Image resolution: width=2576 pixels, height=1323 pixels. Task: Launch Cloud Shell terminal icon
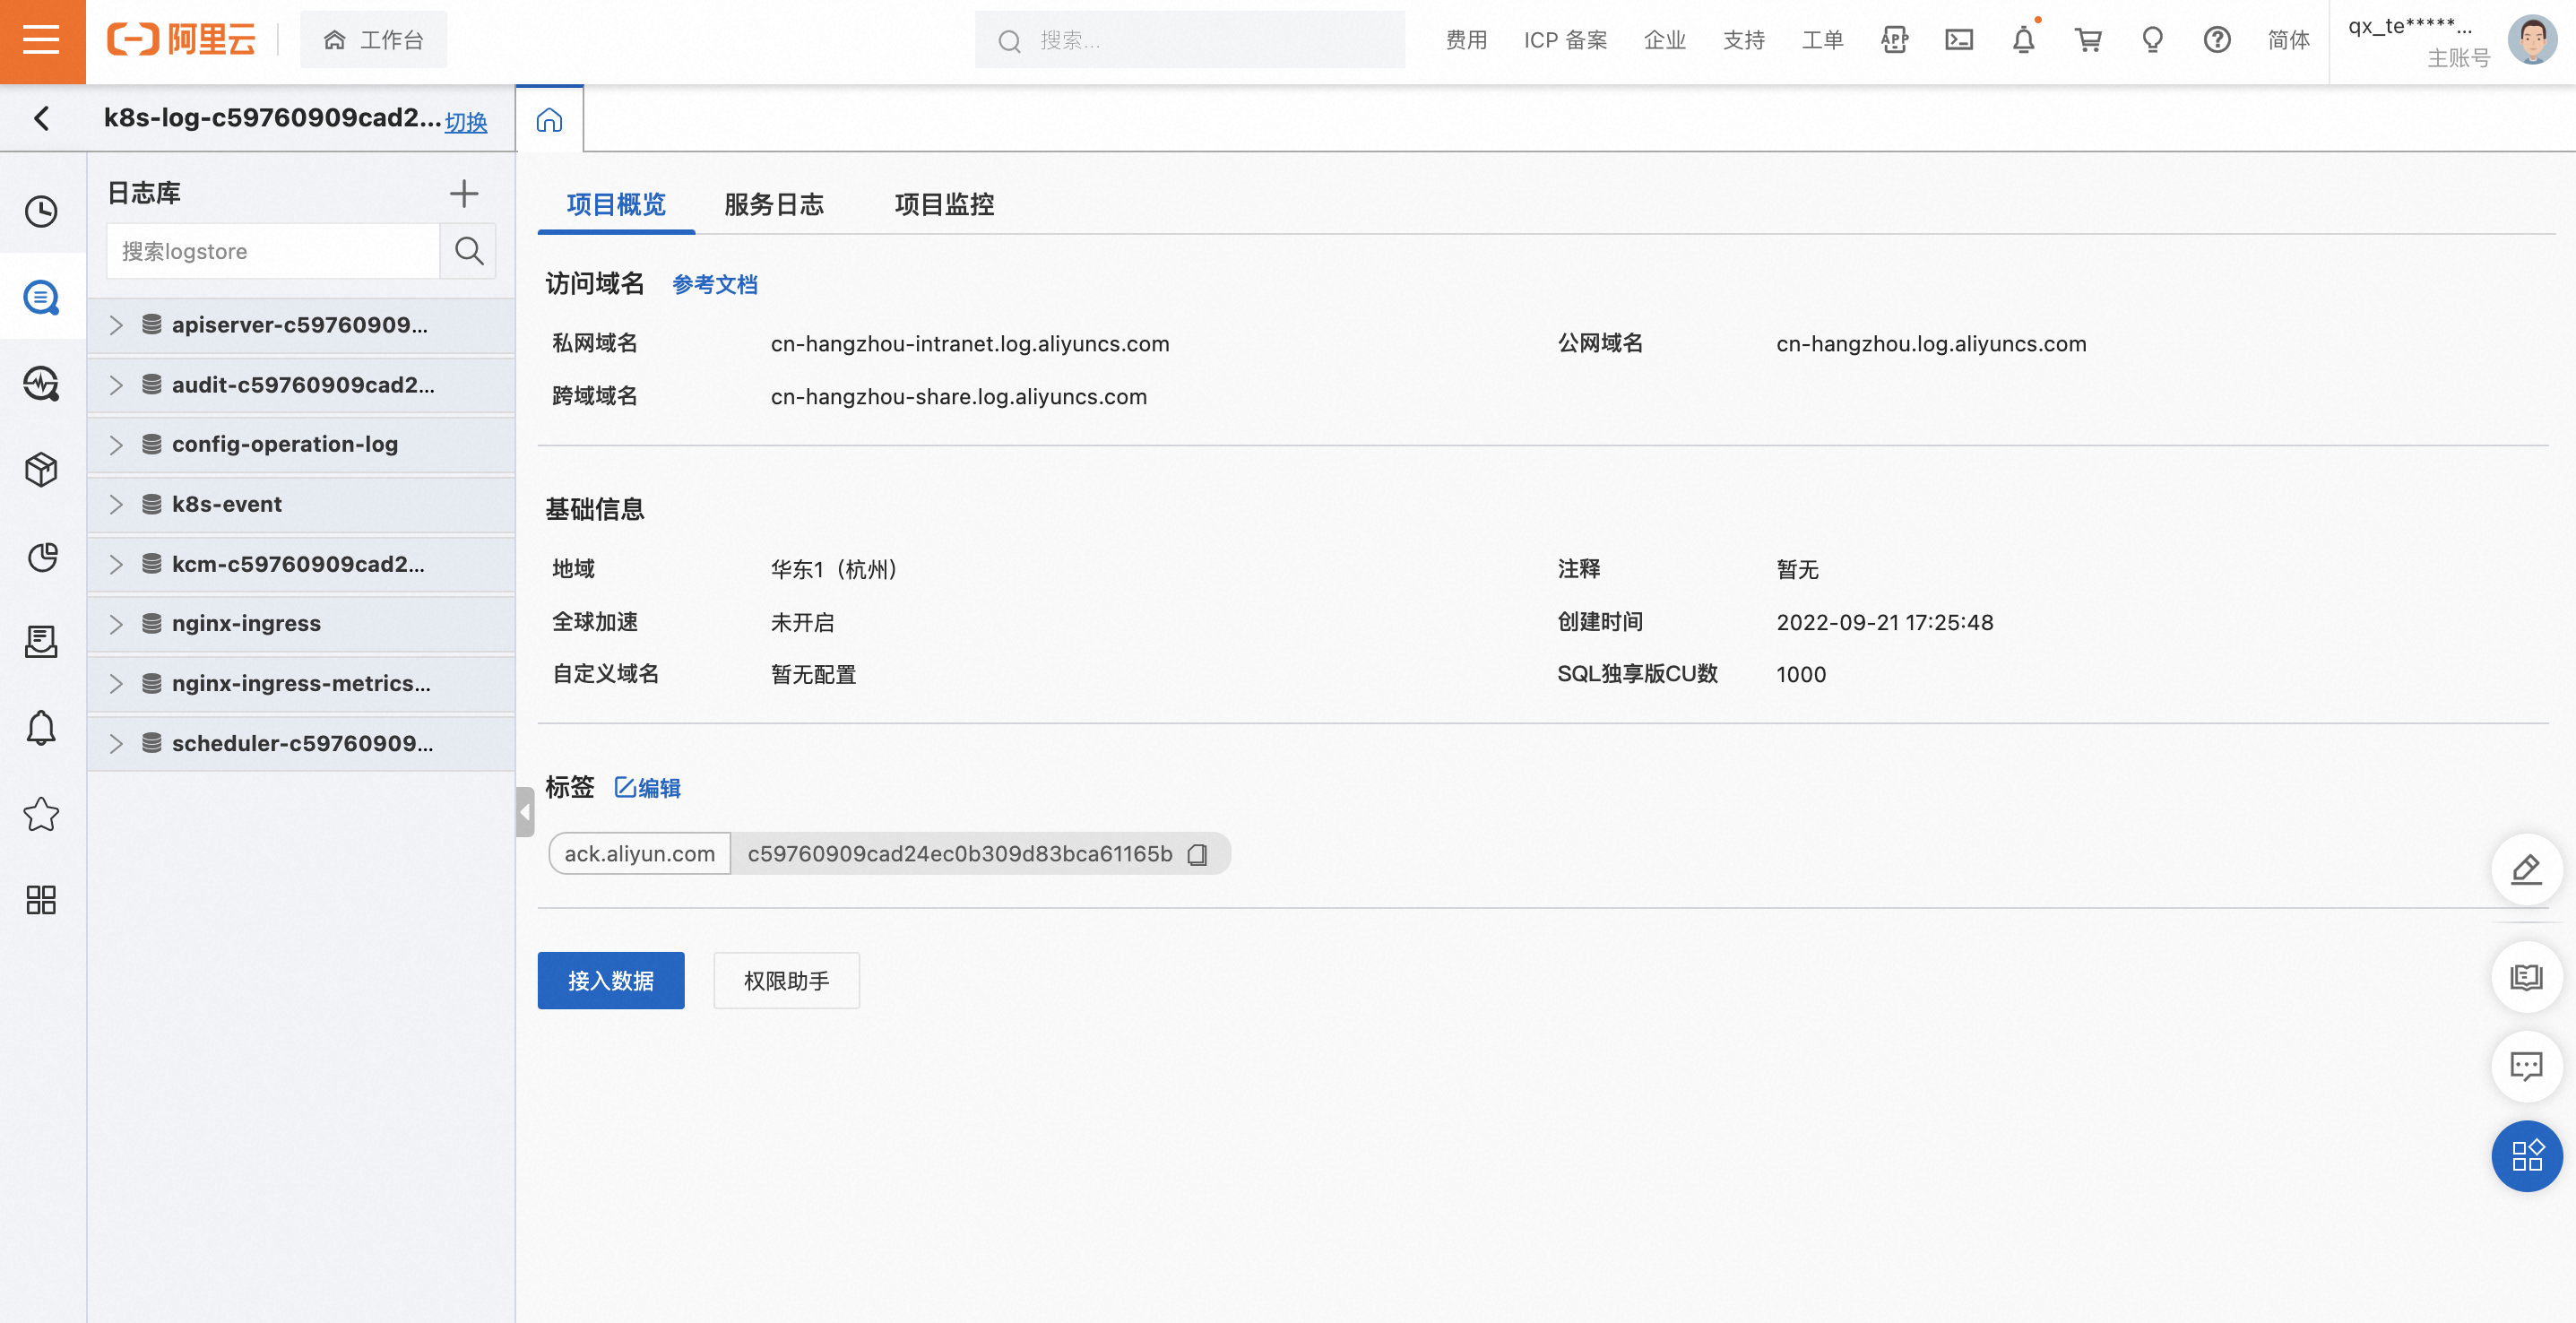pyautogui.click(x=1958, y=40)
